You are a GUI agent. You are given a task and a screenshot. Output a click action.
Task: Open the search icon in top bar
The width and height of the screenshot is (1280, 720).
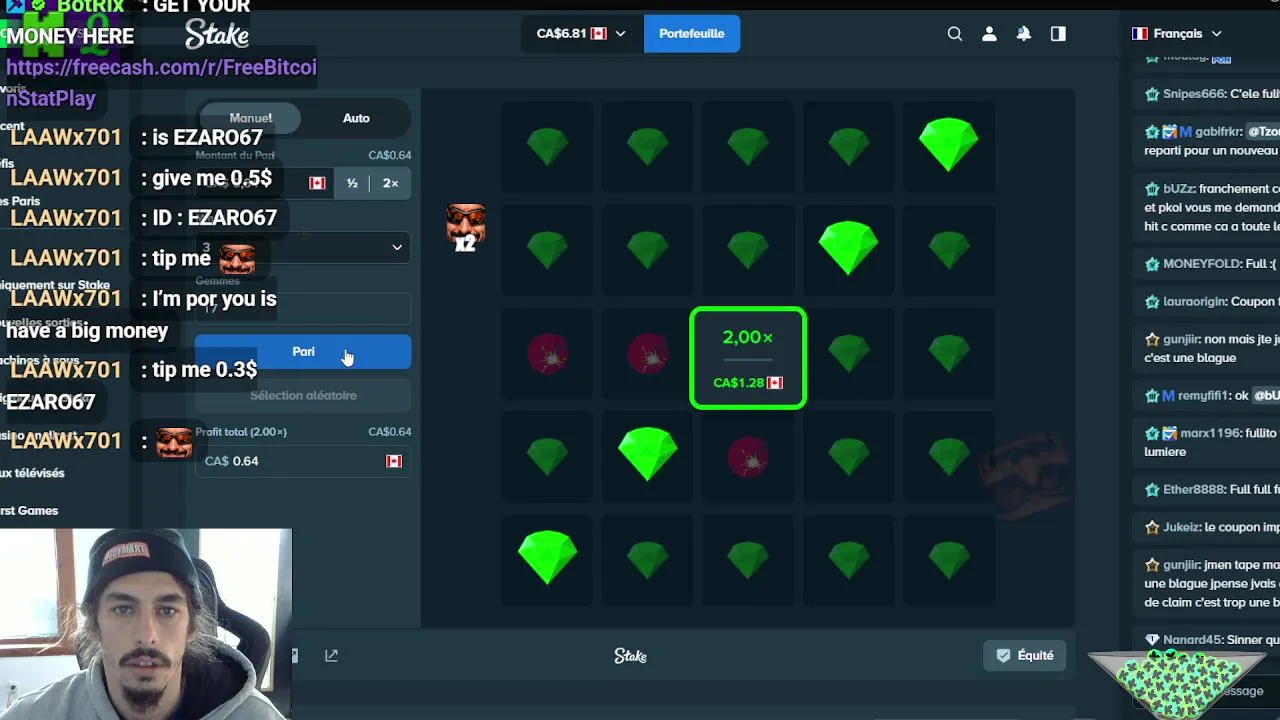(x=955, y=34)
